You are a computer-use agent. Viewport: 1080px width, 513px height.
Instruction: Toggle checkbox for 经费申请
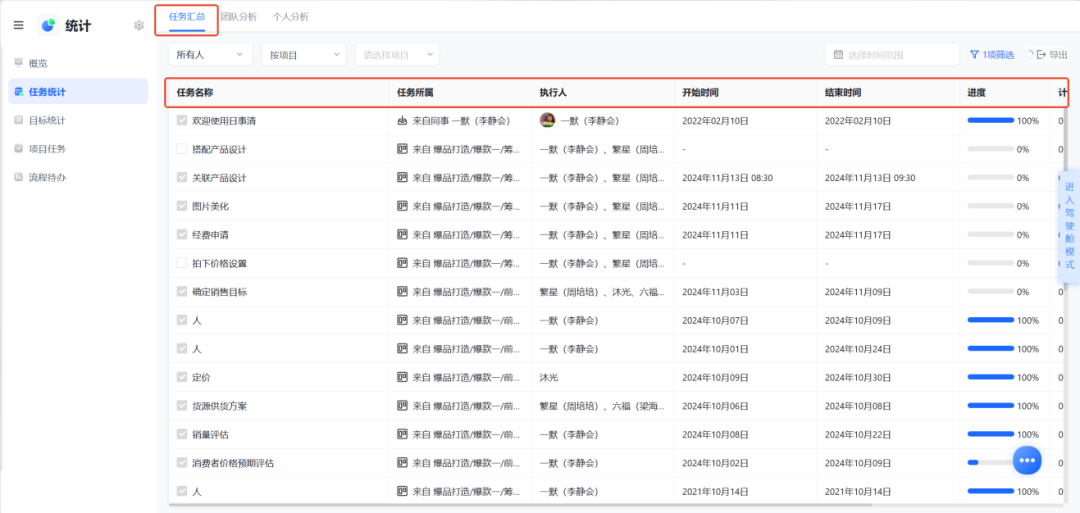pos(182,235)
